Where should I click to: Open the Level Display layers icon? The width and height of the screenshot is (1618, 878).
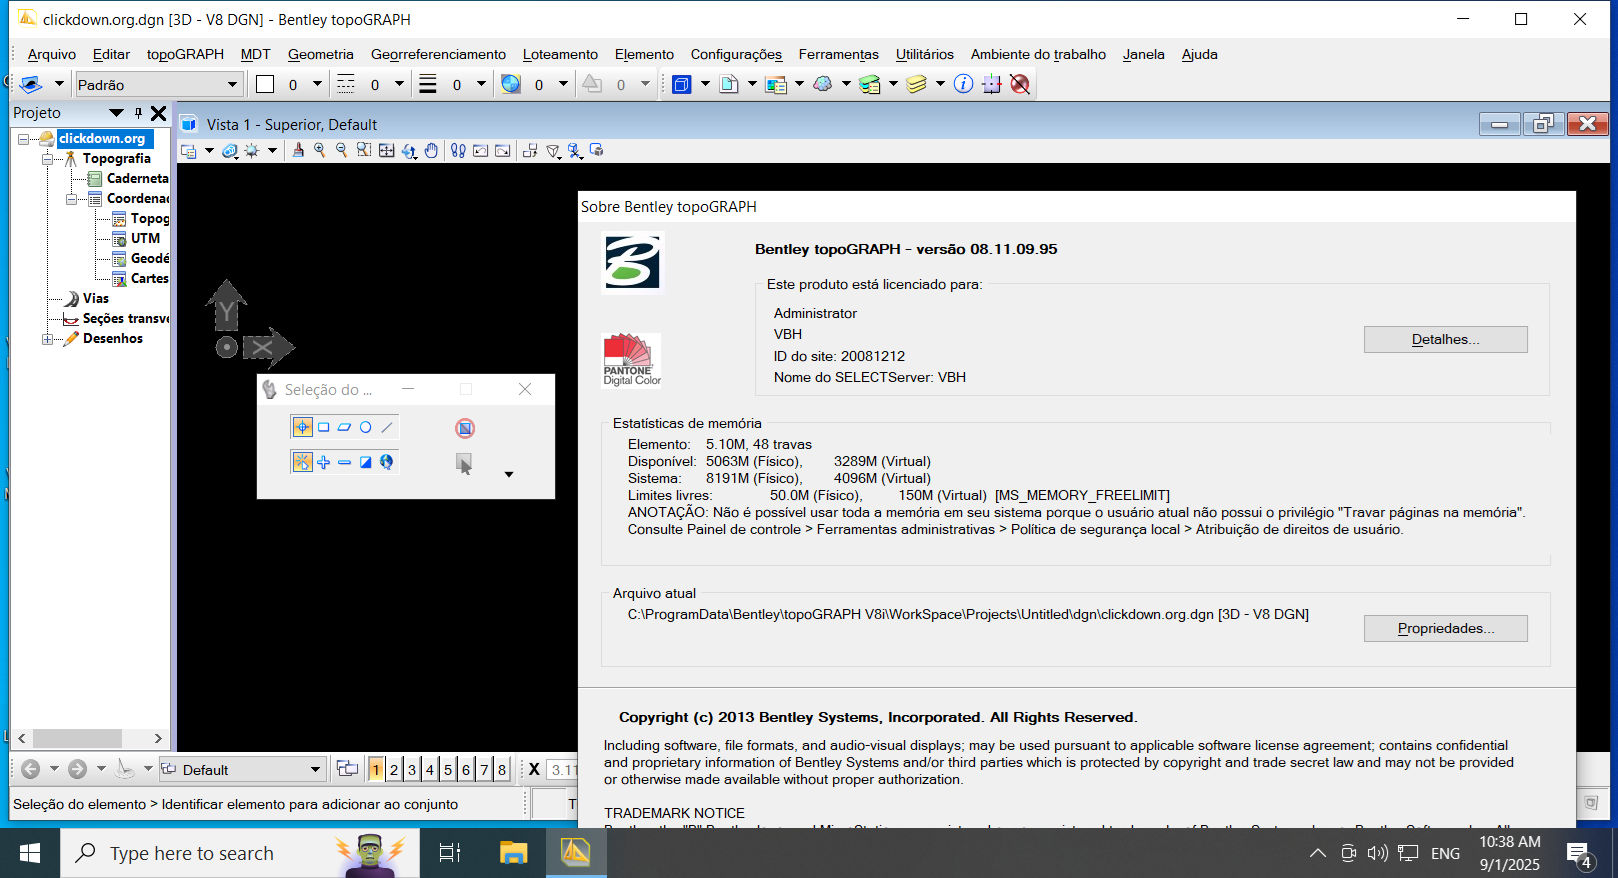(916, 85)
